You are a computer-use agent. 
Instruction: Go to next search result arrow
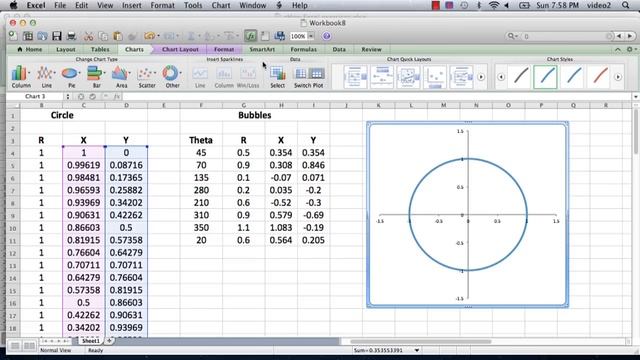click(x=629, y=36)
